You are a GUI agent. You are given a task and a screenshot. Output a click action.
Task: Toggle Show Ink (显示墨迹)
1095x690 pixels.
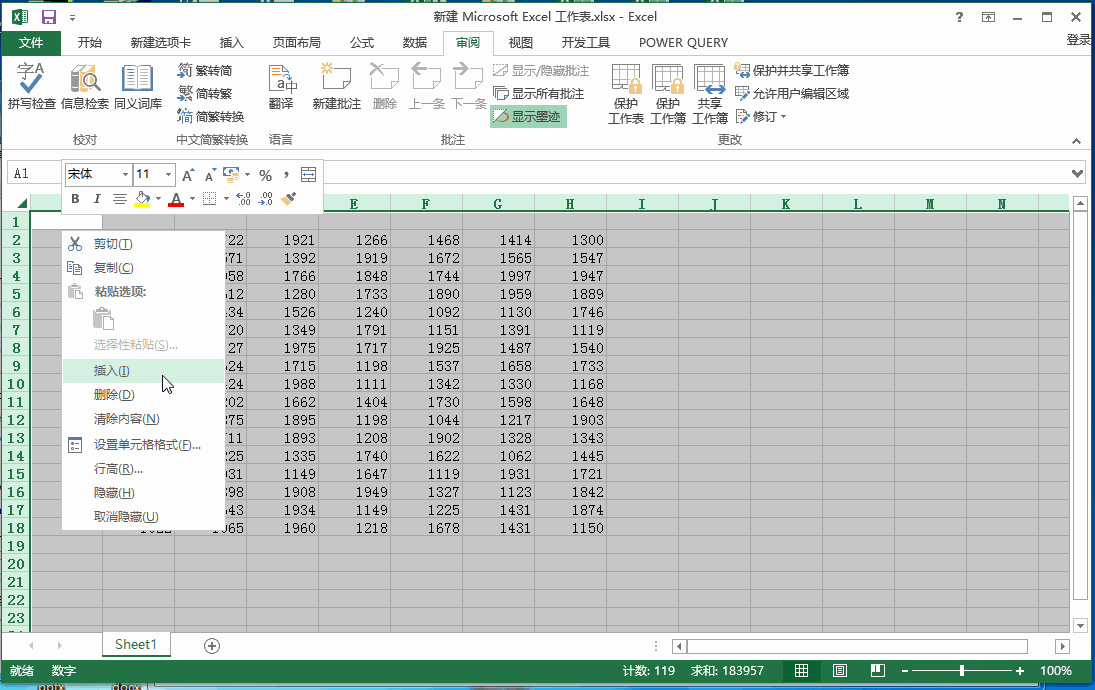[528, 117]
